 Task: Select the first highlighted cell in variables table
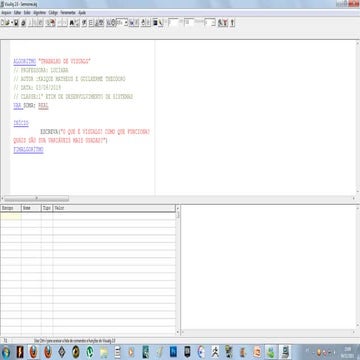[11, 216]
